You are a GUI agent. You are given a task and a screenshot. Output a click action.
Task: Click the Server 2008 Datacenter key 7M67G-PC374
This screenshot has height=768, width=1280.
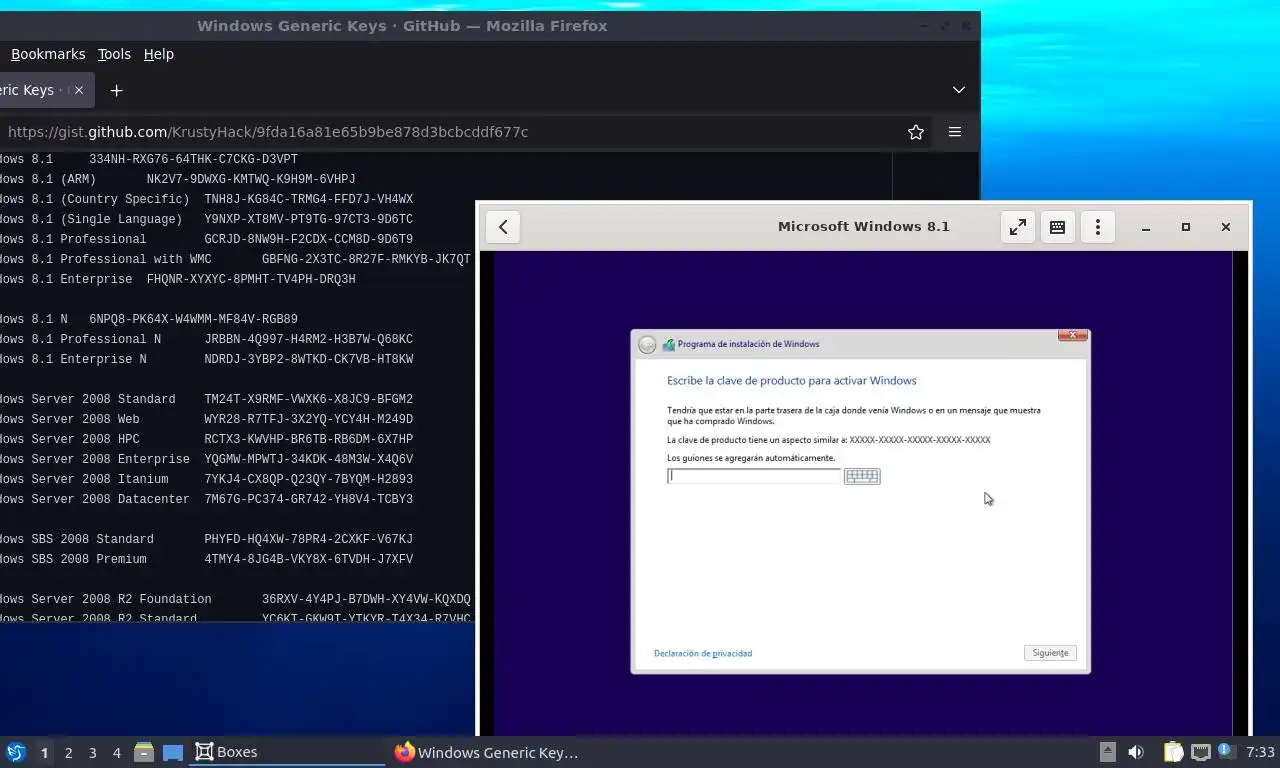click(309, 499)
